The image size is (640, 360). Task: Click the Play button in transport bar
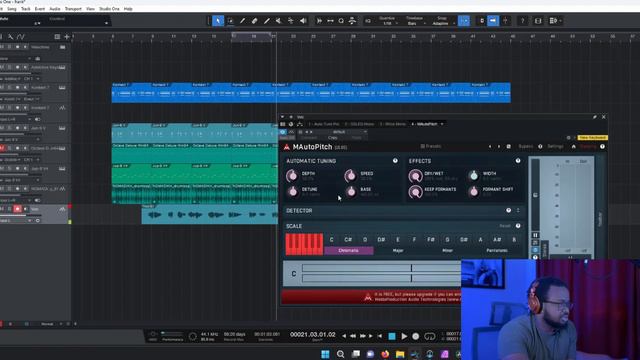pyautogui.click(x=404, y=336)
